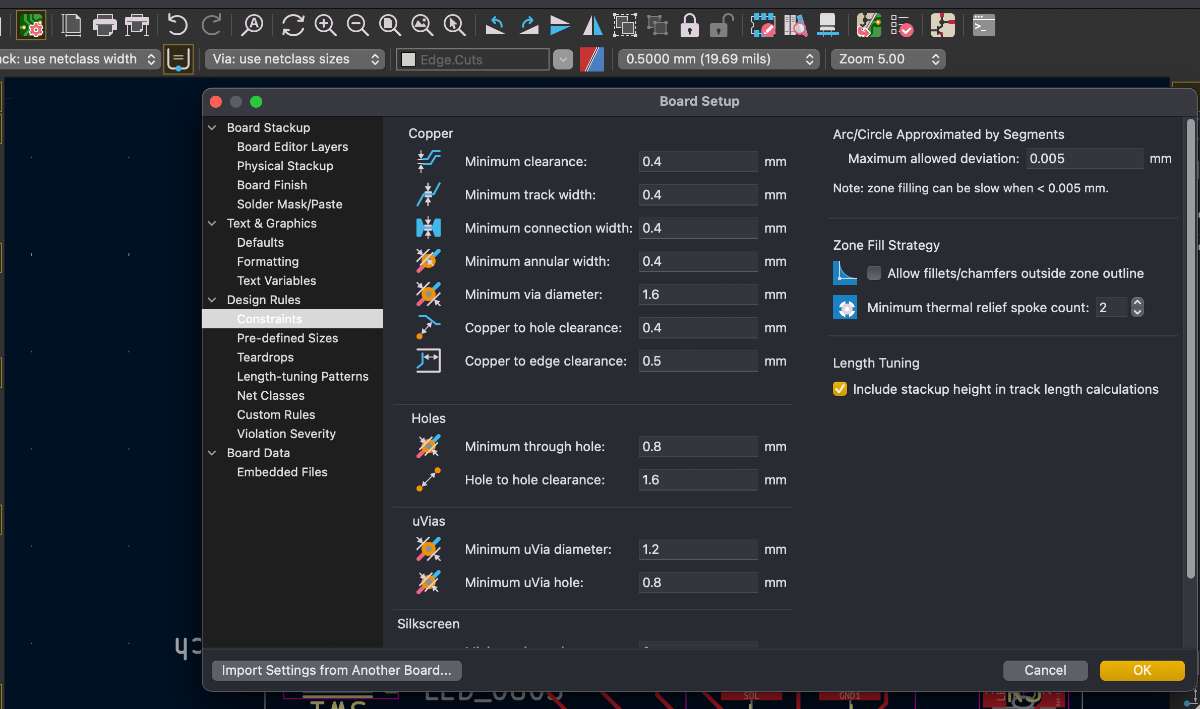Viewport: 1200px width, 709px height.
Task: Select Net Classes page
Action: tap(270, 396)
